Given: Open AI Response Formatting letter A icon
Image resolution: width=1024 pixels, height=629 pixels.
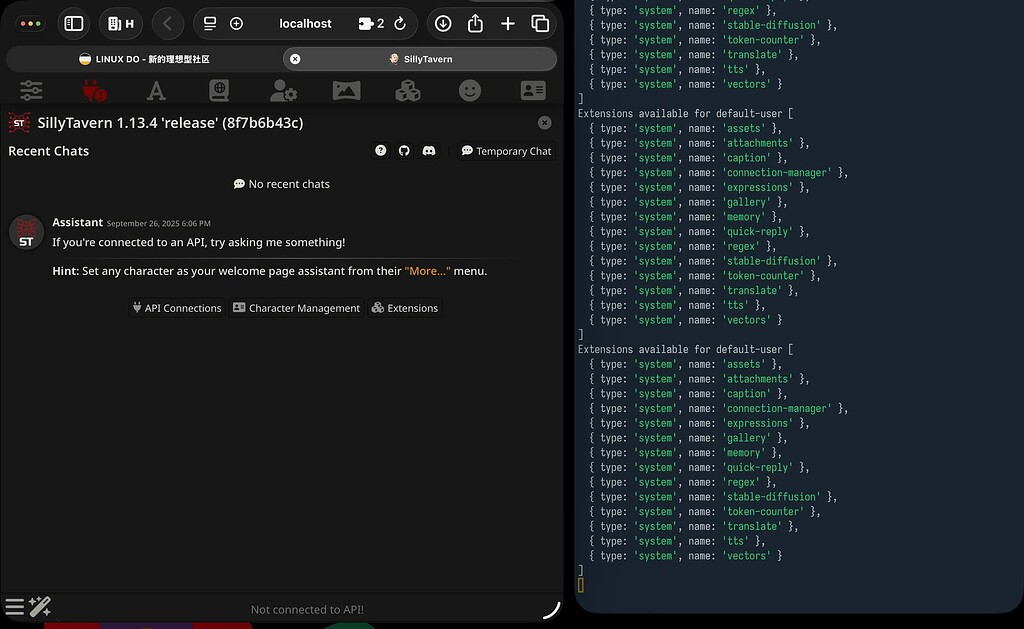Looking at the screenshot, I should 155,90.
